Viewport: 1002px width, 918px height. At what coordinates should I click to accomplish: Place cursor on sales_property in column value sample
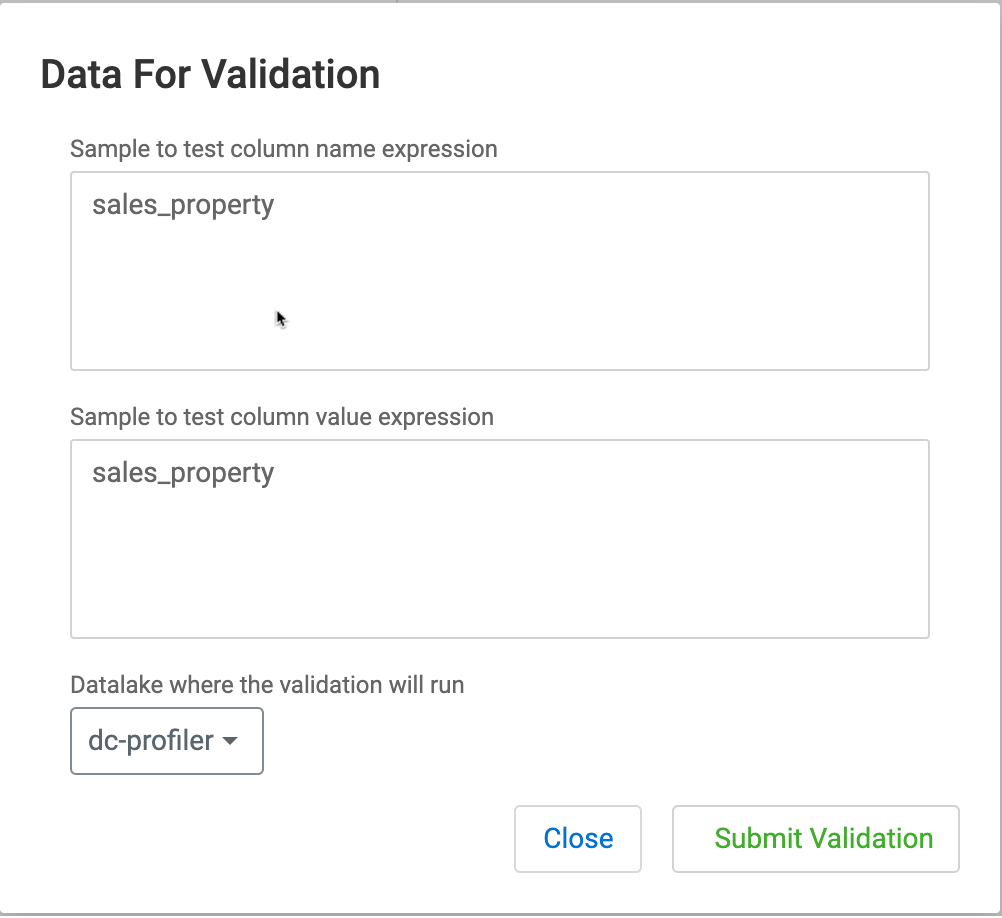pyautogui.click(x=183, y=472)
